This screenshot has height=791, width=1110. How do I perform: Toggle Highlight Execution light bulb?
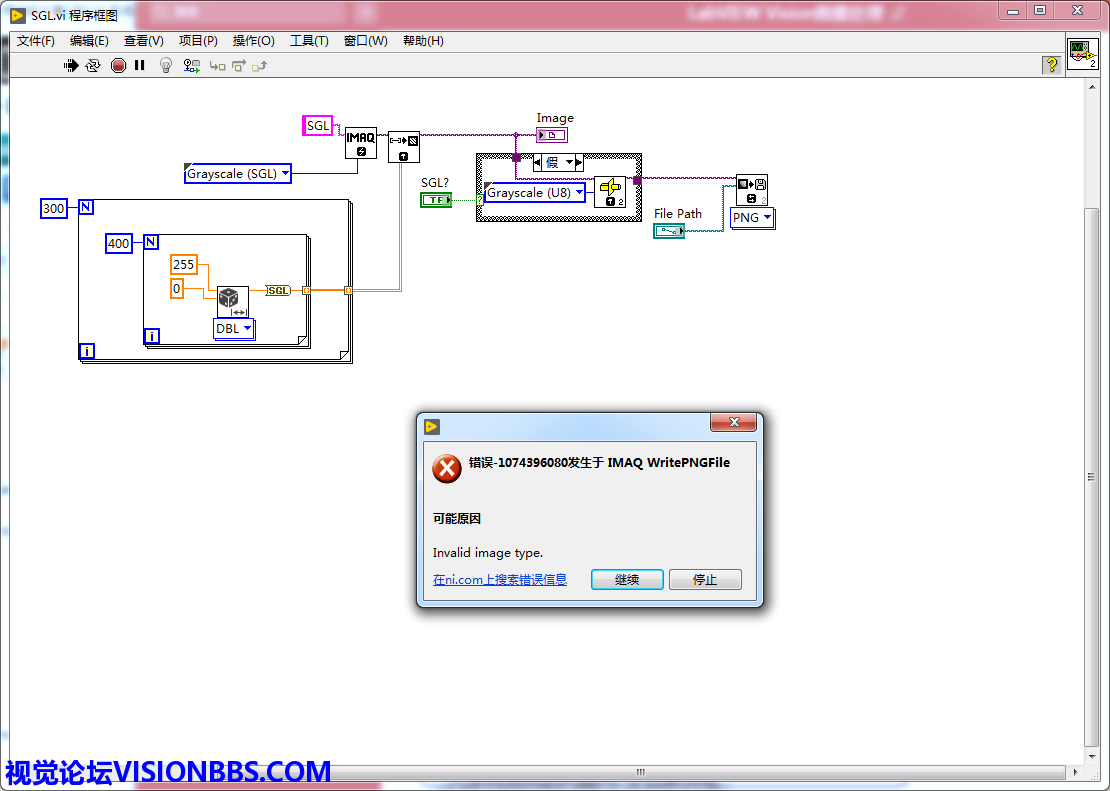pos(166,65)
